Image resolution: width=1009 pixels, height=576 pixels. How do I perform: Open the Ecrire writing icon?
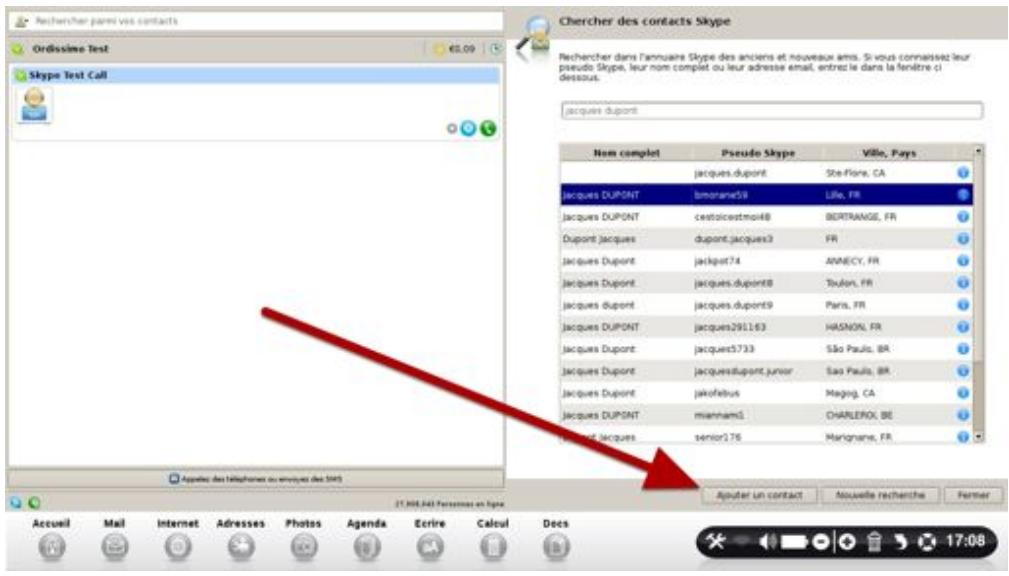[429, 547]
